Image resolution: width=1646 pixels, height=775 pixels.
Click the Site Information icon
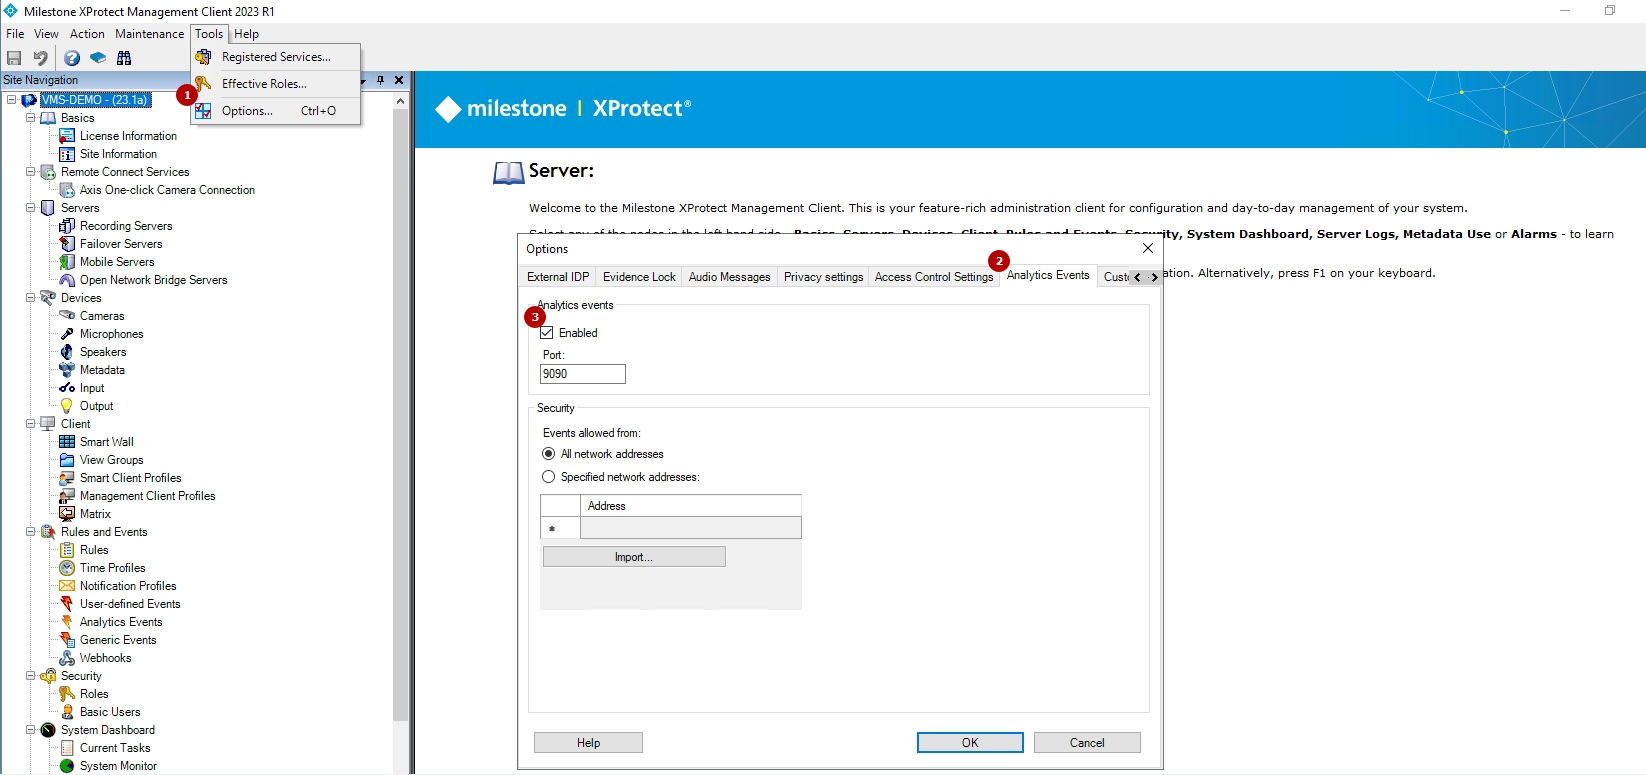[x=67, y=154]
